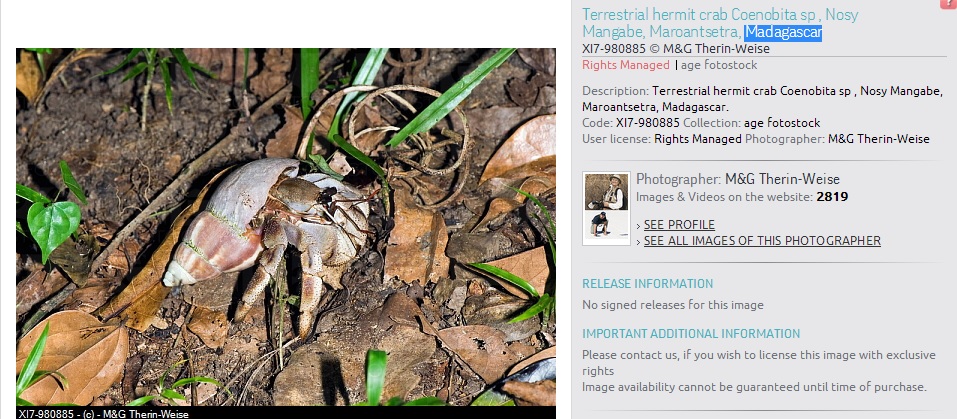Open the M&G Therin-Weise photographer thumbnail
Viewport: 957px width, 419px height.
tap(606, 209)
